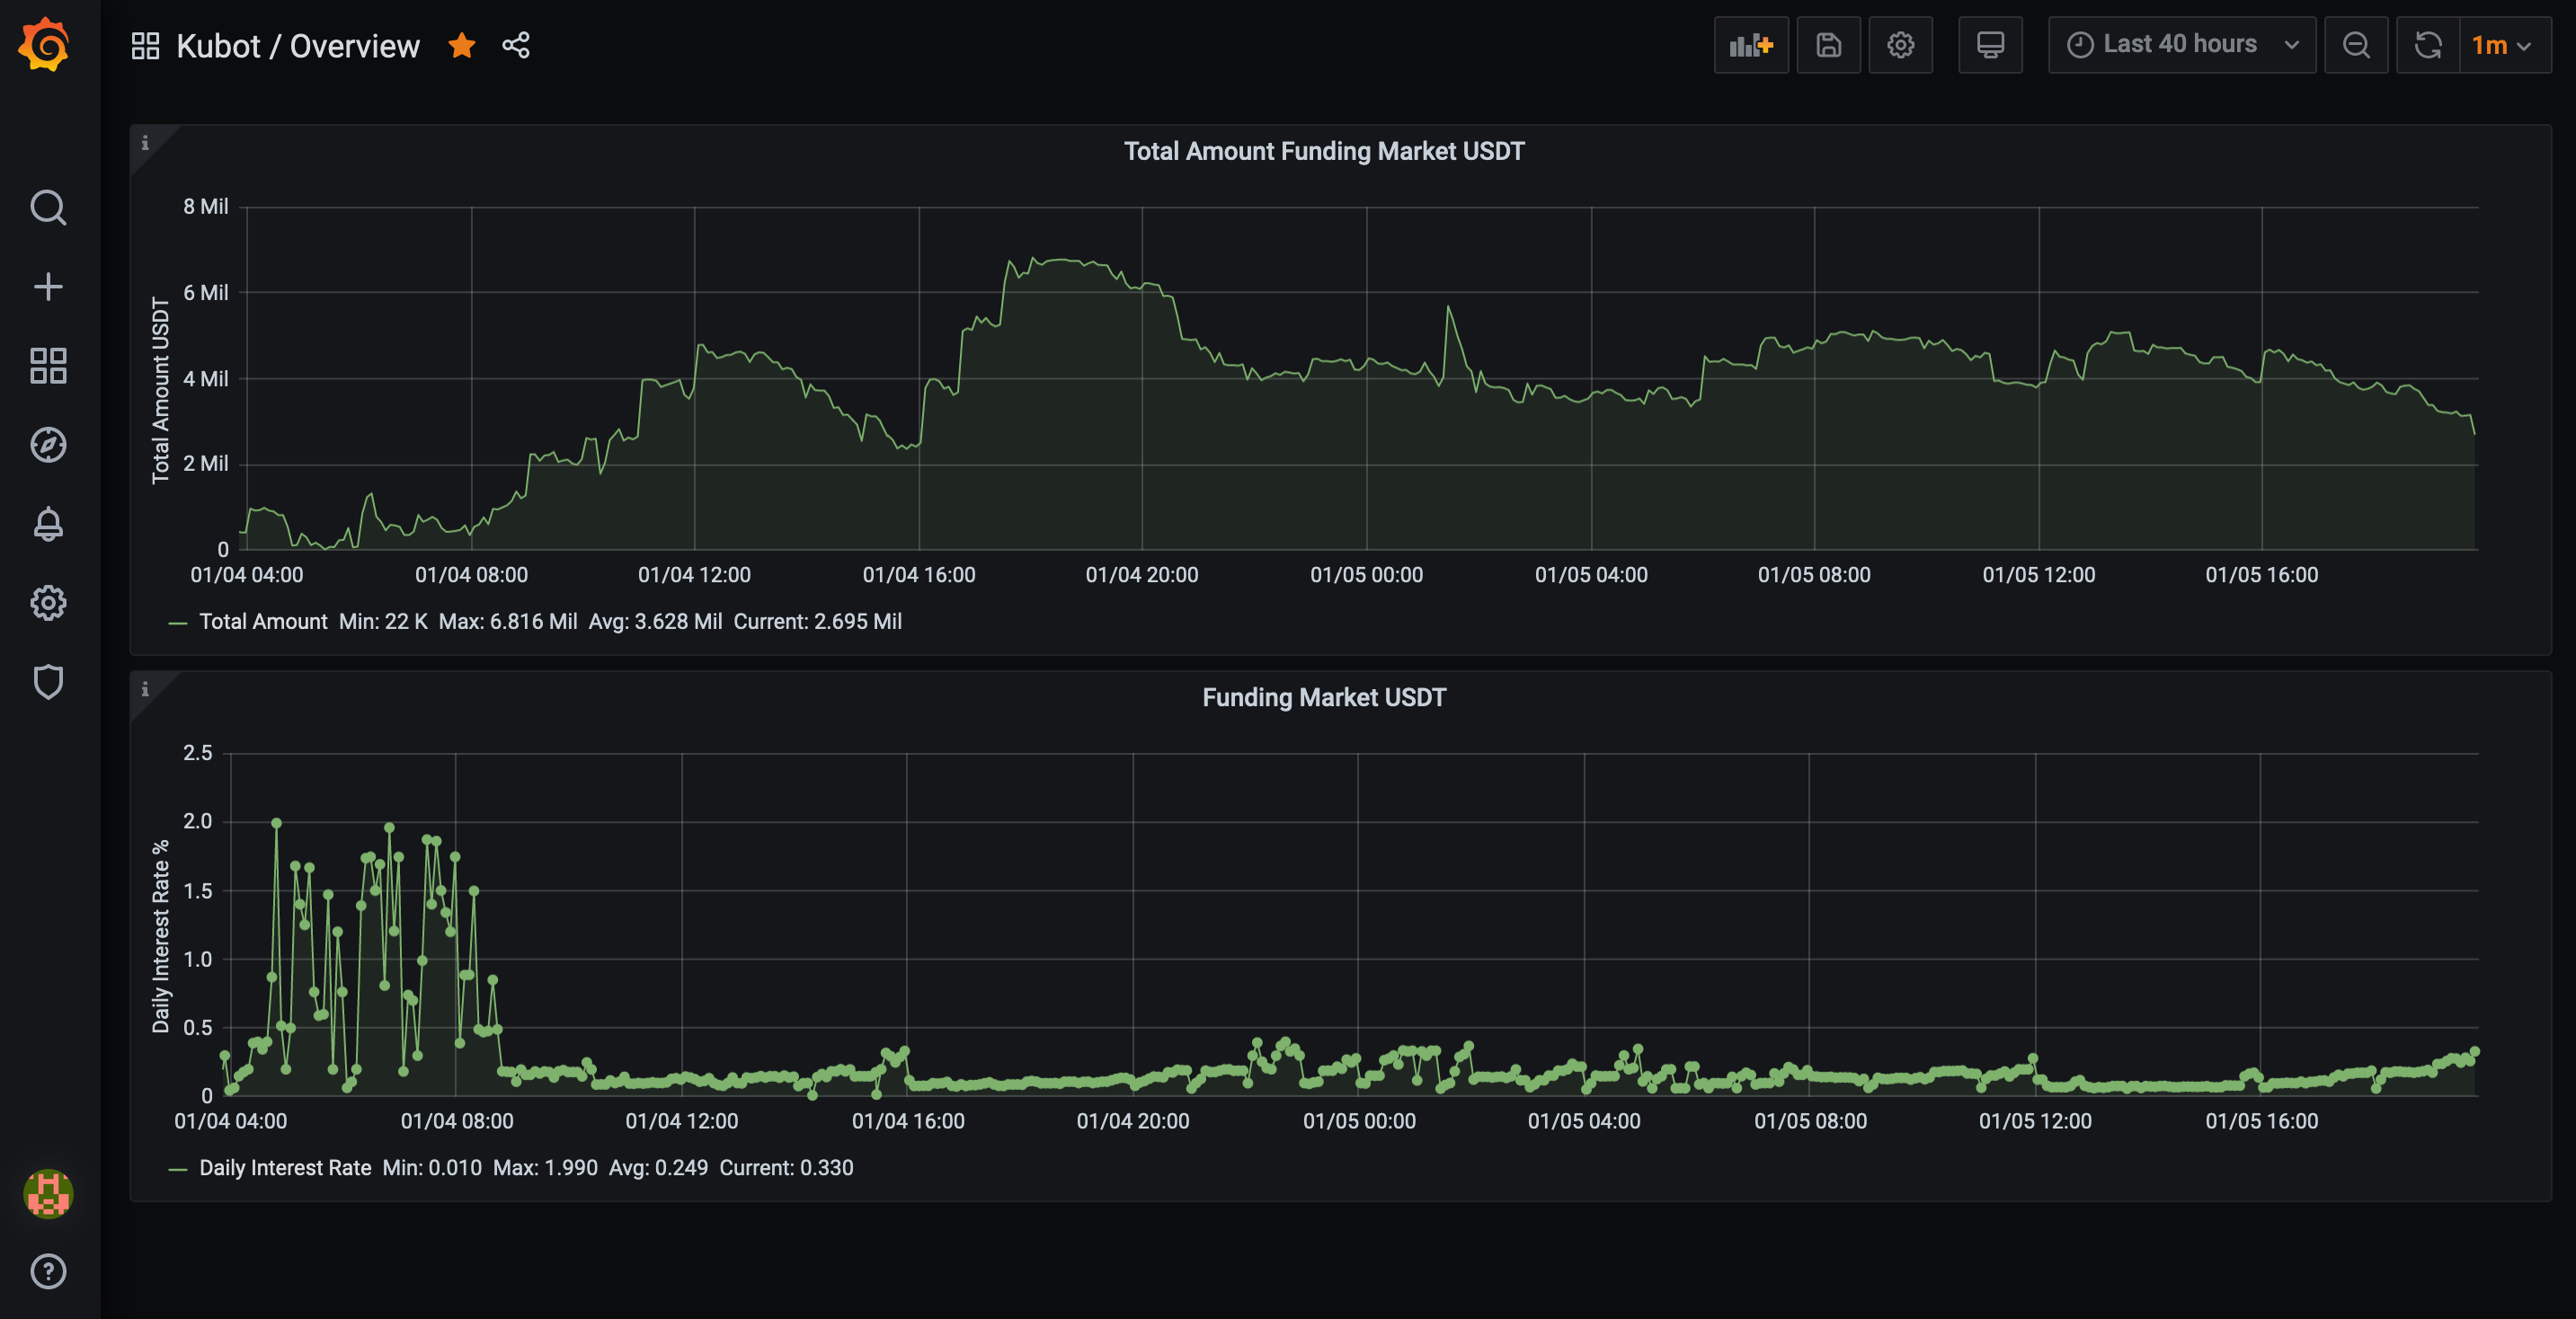Open the Funding Market USDT panel title menu
The width and height of the screenshot is (2576, 1319).
(1323, 697)
